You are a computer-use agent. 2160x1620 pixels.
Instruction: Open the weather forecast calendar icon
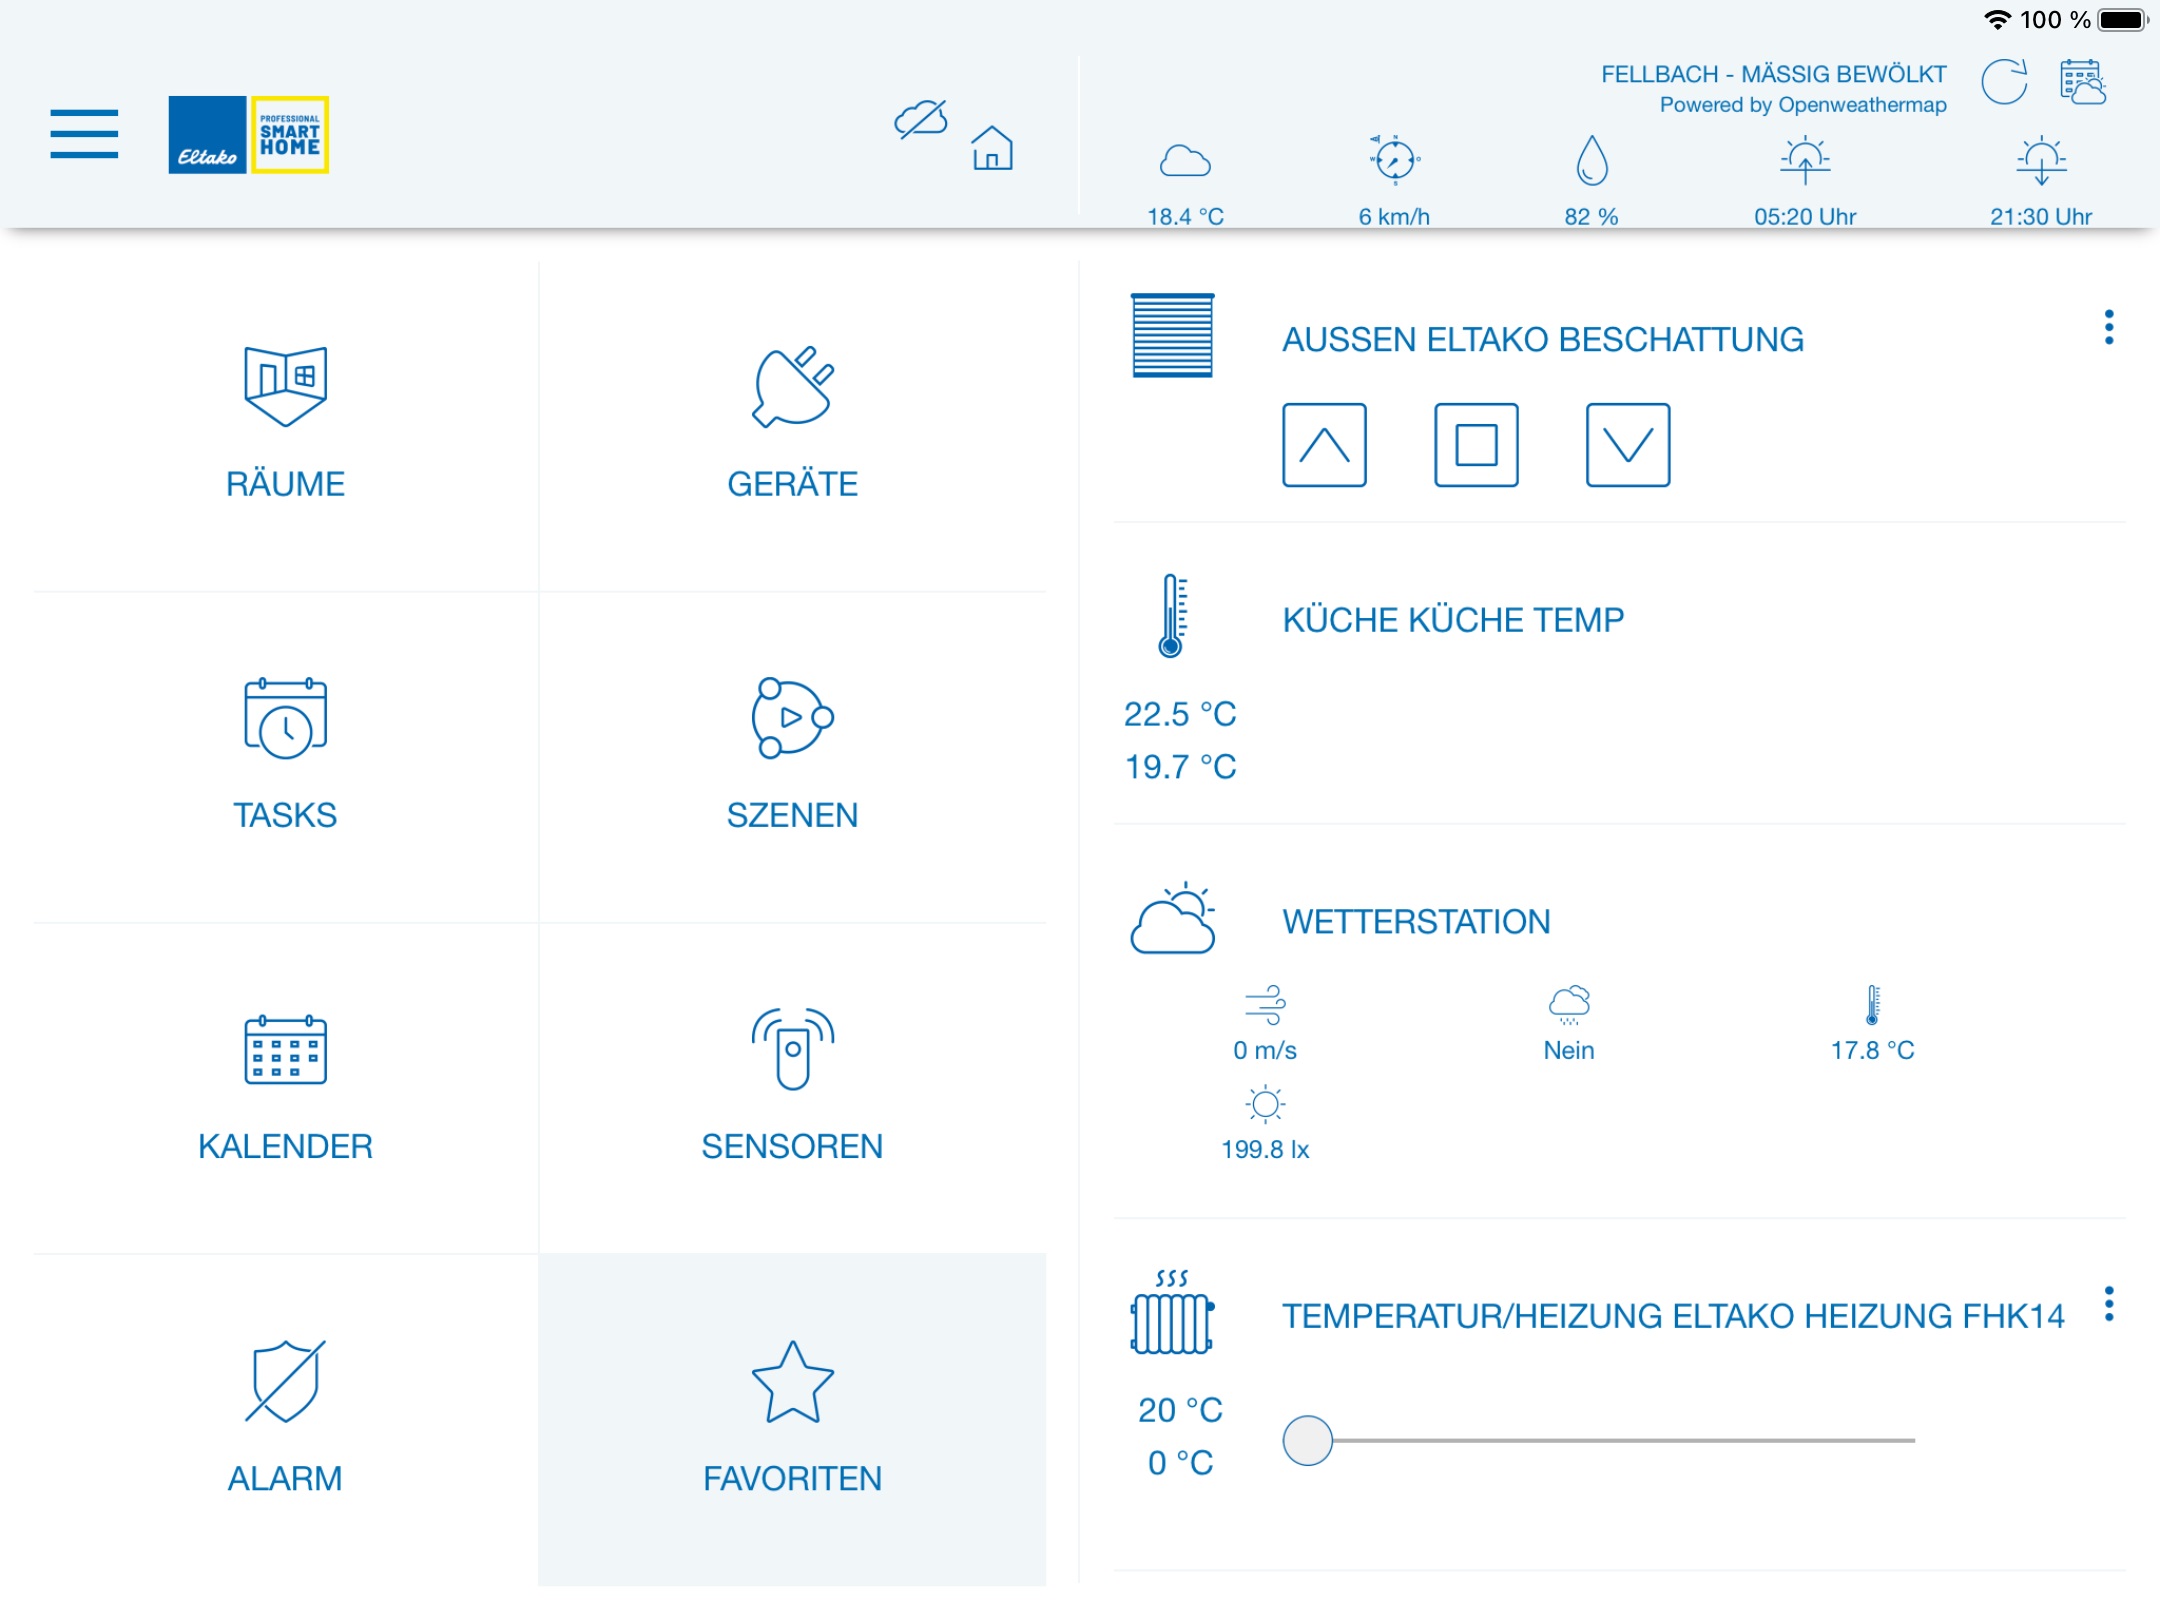[x=2083, y=82]
